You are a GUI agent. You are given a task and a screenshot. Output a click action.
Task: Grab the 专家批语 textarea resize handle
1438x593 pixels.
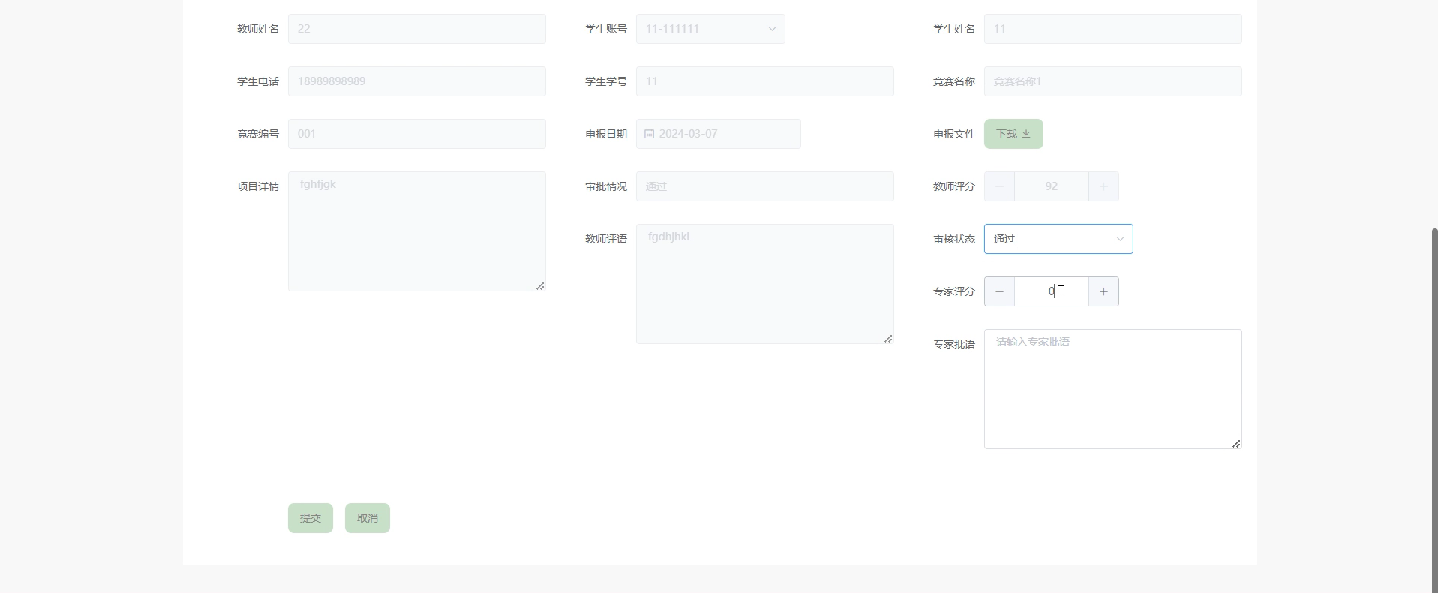1236,443
